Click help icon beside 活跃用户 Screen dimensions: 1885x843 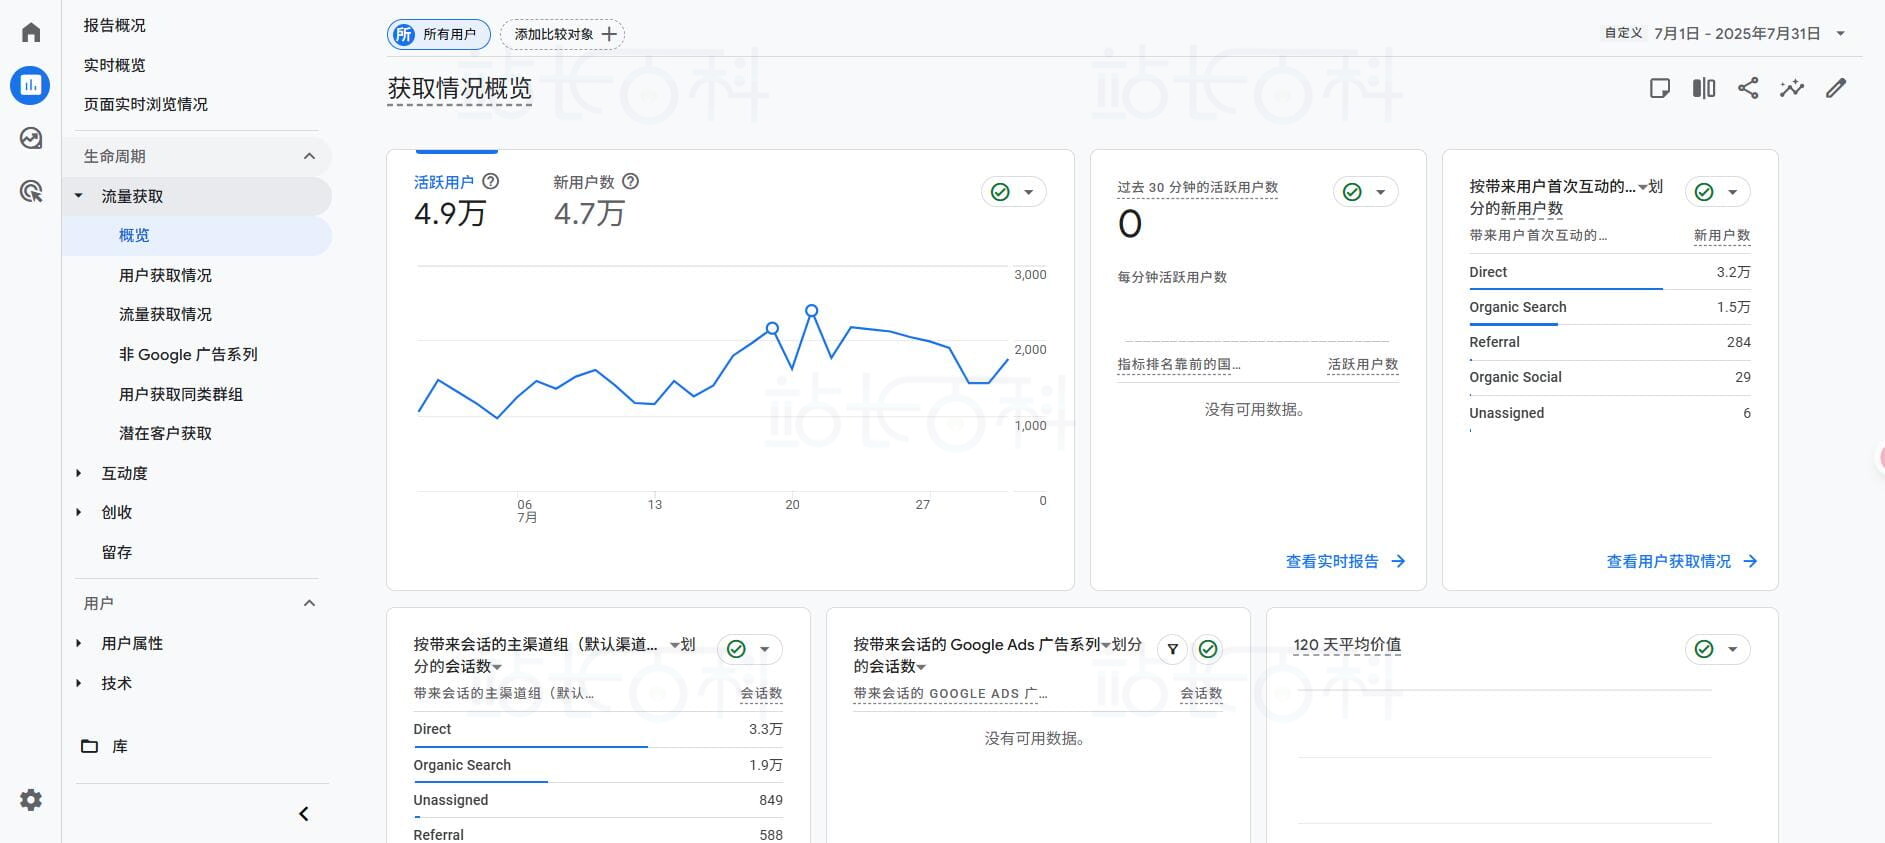(491, 182)
